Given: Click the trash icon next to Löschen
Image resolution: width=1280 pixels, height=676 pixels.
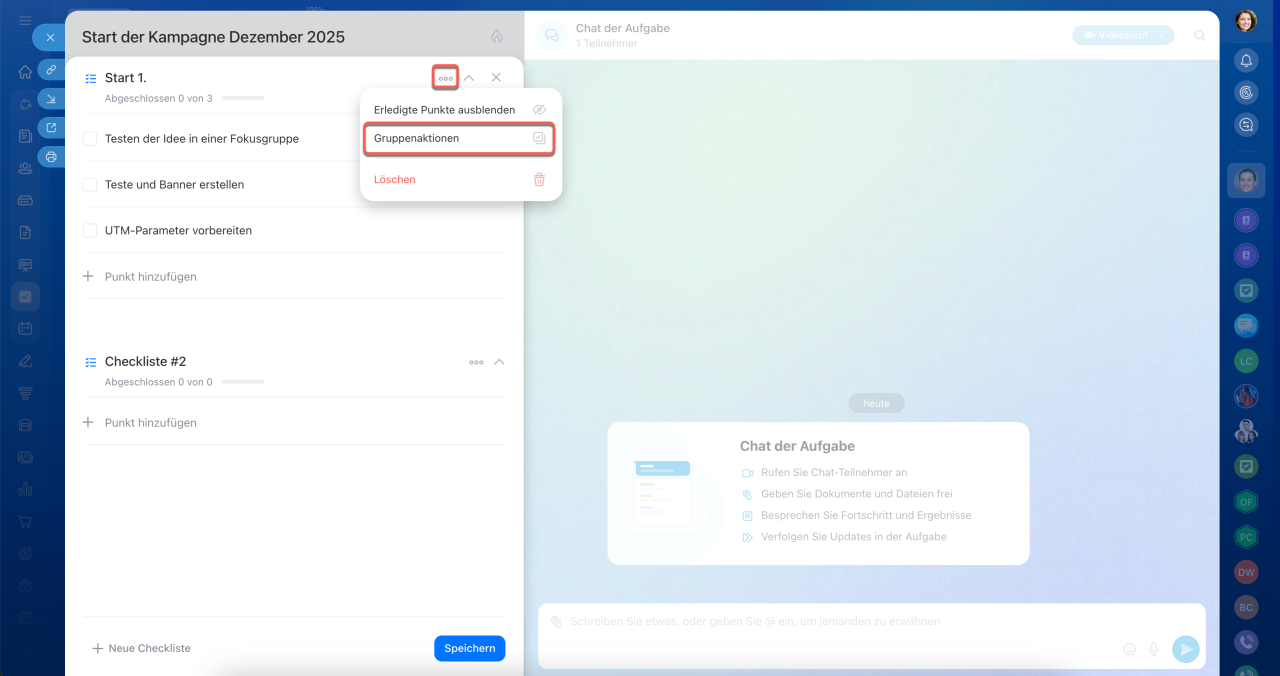Looking at the screenshot, I should click(x=539, y=180).
